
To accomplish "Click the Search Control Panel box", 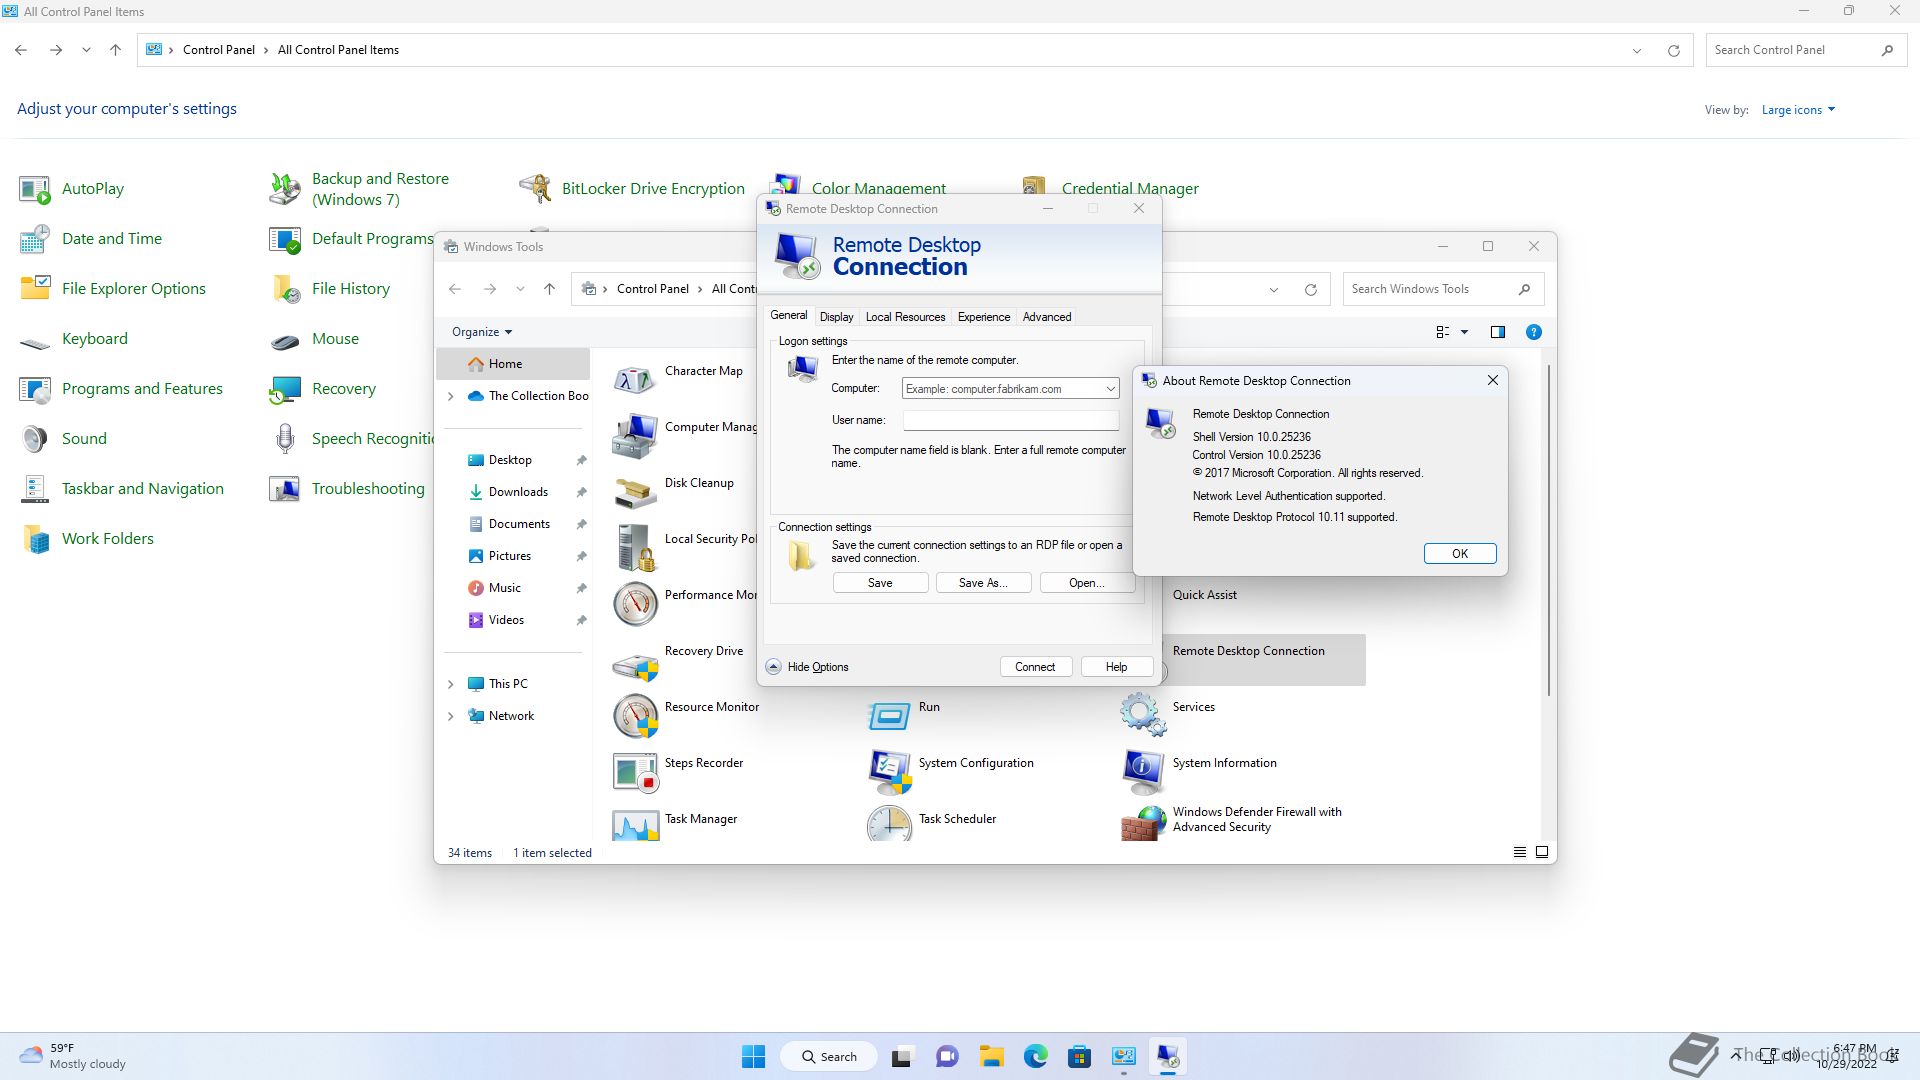I will click(1805, 50).
